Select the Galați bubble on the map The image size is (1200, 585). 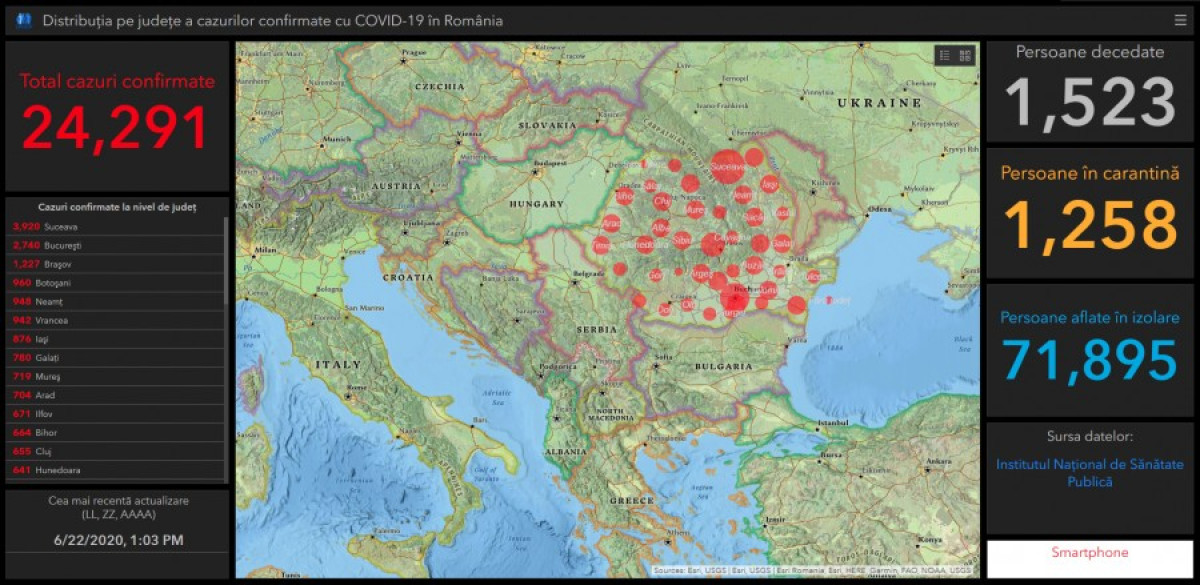pyautogui.click(x=782, y=243)
